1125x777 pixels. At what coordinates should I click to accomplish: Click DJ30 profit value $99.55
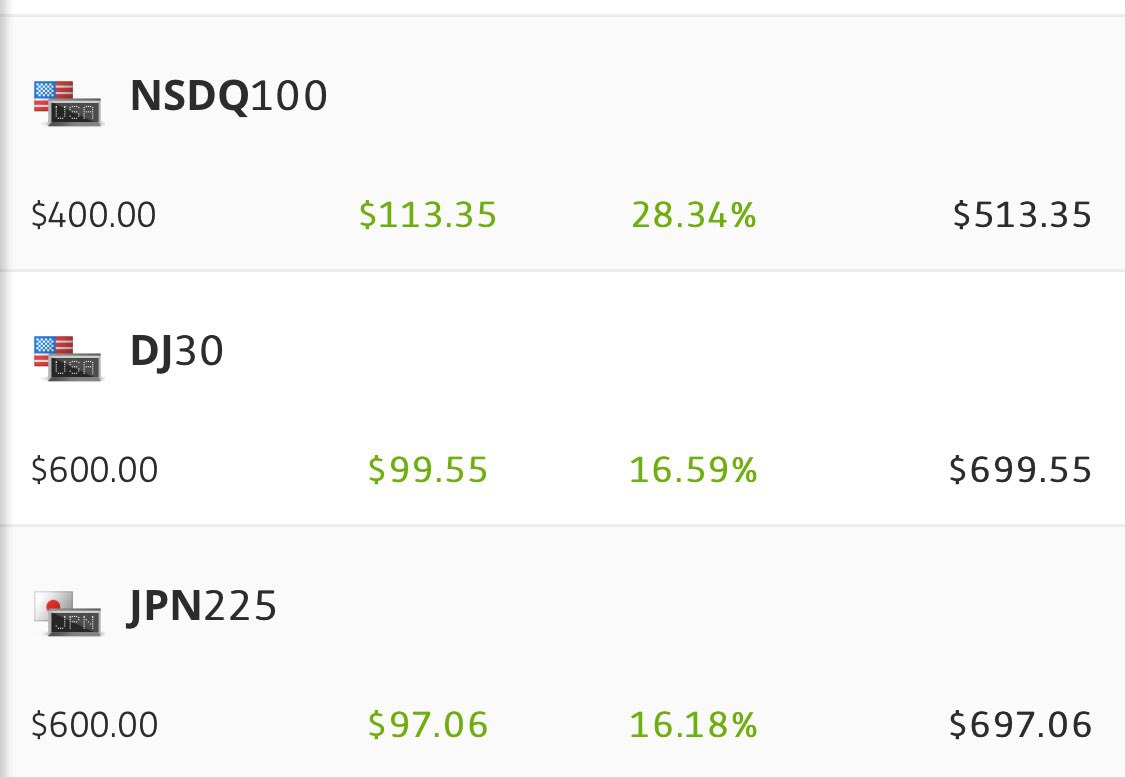[428, 470]
